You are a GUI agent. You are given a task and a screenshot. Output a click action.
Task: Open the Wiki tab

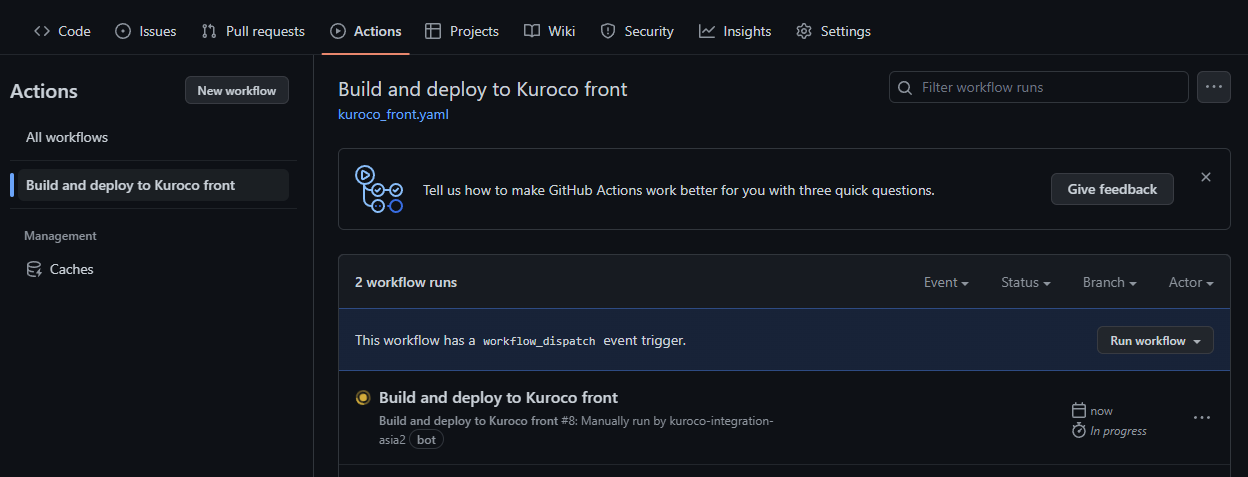(x=550, y=31)
